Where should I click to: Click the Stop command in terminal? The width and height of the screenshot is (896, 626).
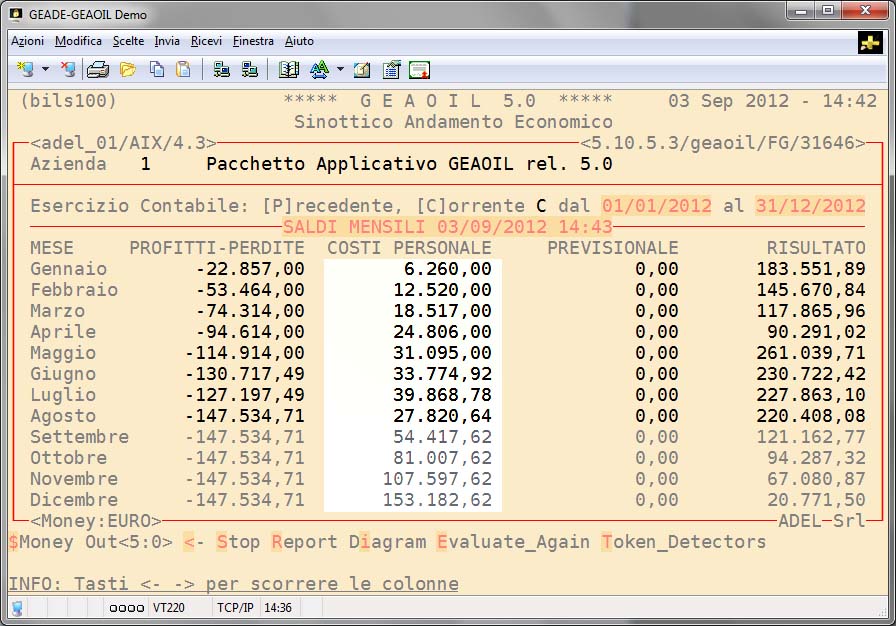(238, 542)
